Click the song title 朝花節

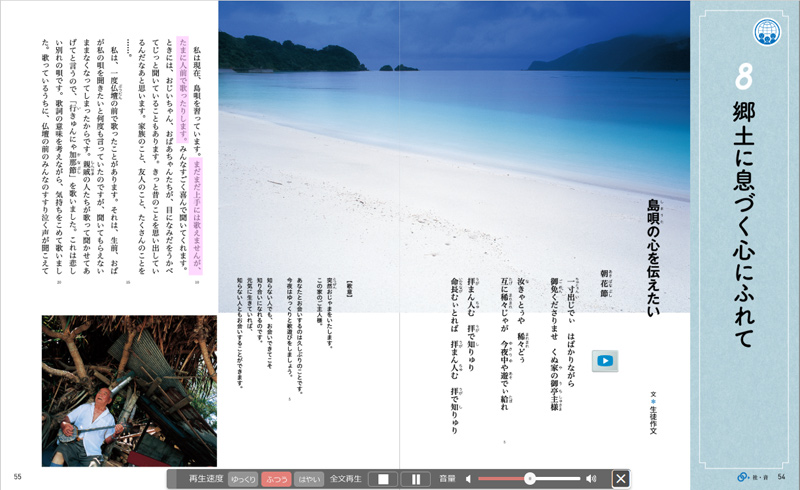[604, 284]
